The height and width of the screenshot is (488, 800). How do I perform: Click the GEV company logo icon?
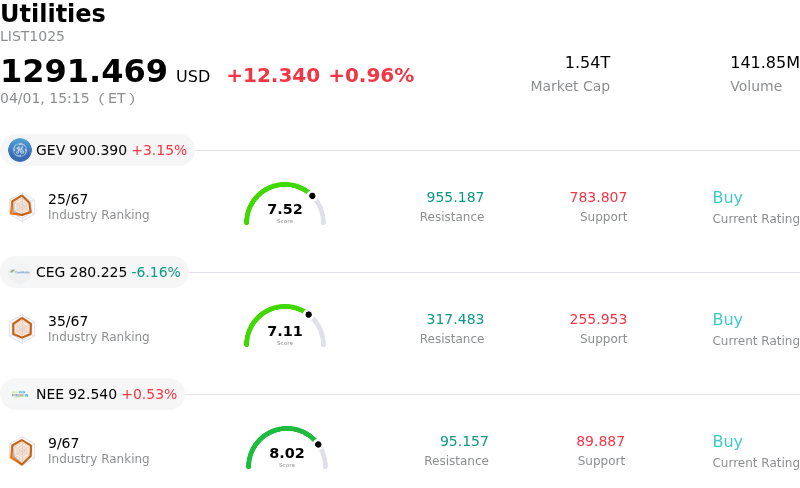tap(20, 150)
